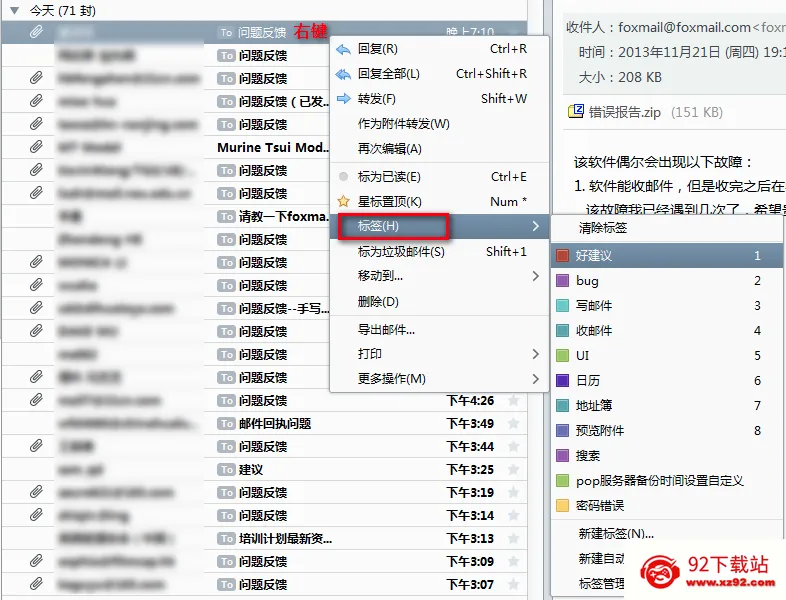Open the 问题反馈（已发.. email

pos(284,101)
